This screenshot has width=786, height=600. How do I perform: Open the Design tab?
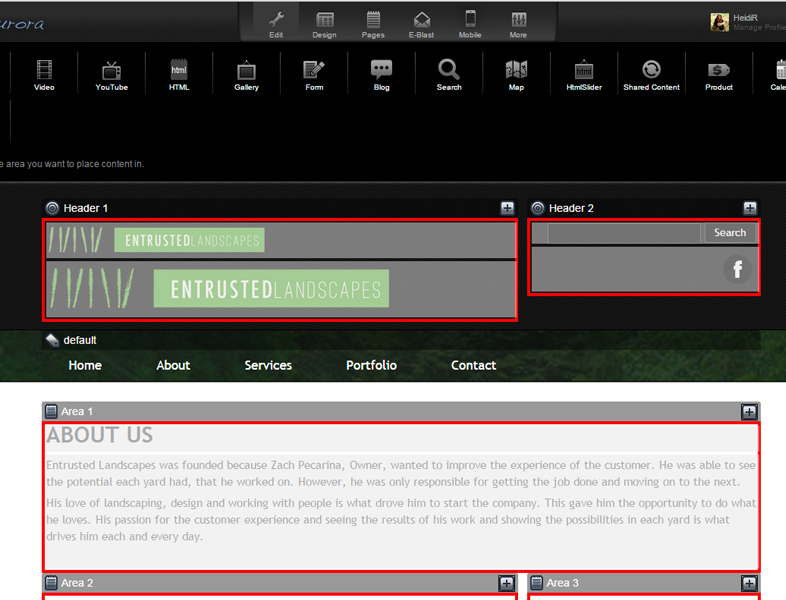pos(324,24)
